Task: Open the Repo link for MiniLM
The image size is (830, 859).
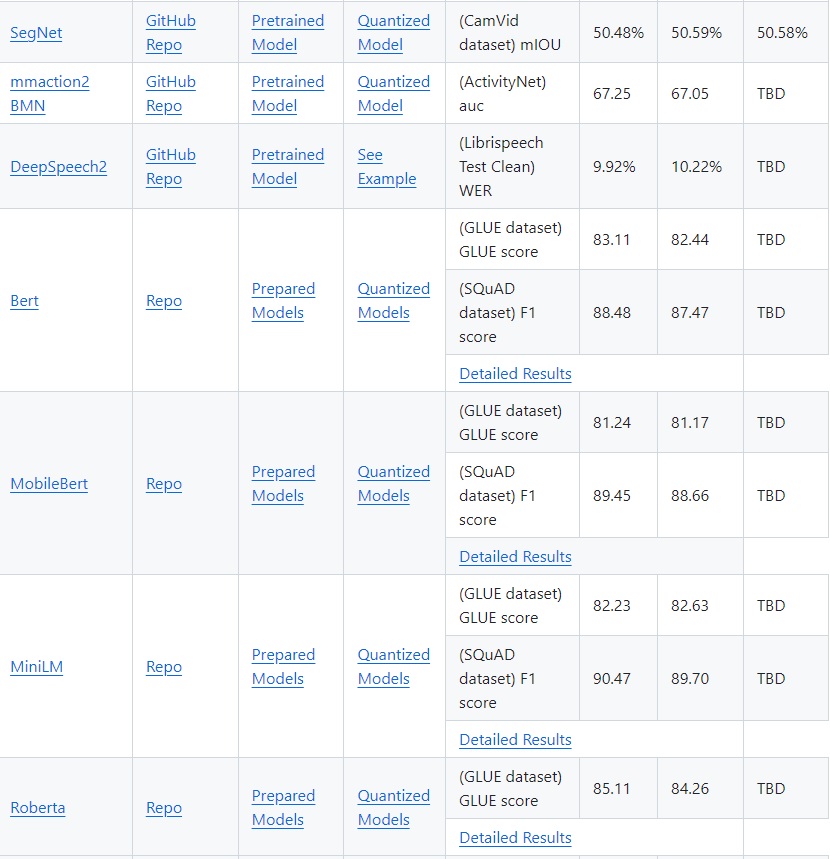Action: tap(164, 666)
